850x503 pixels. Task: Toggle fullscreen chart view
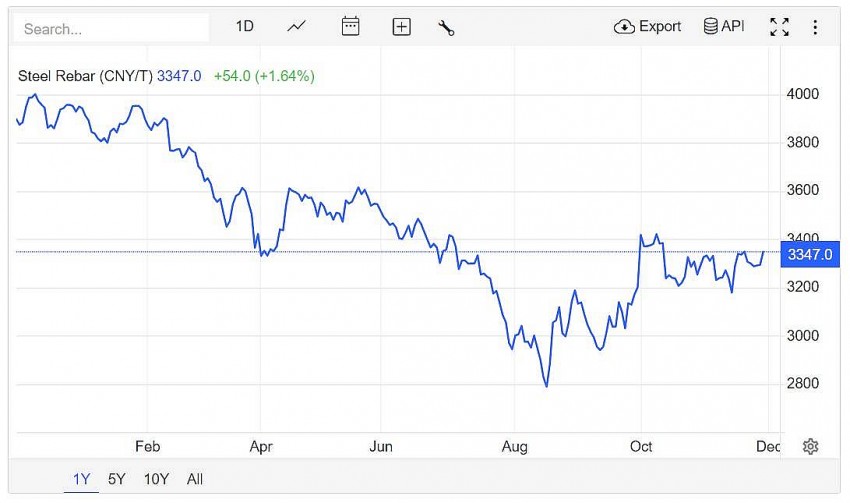click(x=779, y=27)
